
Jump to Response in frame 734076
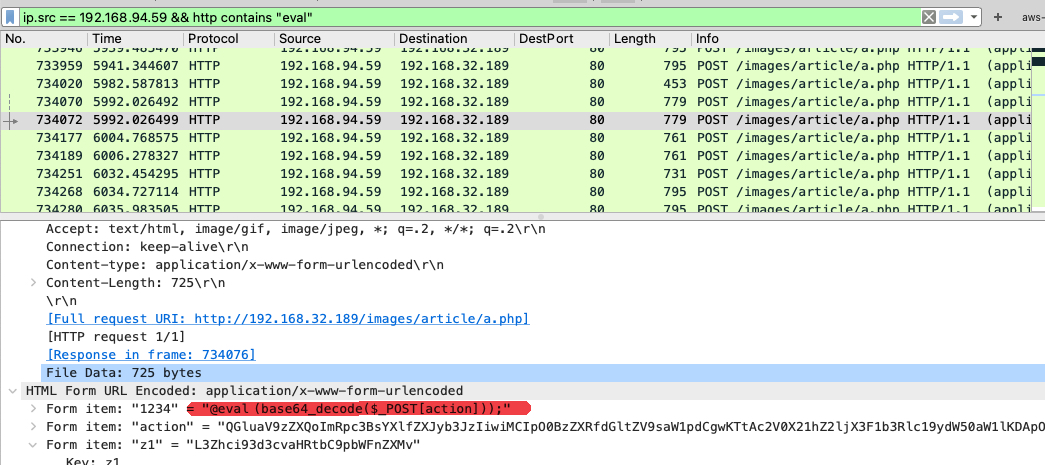point(151,355)
